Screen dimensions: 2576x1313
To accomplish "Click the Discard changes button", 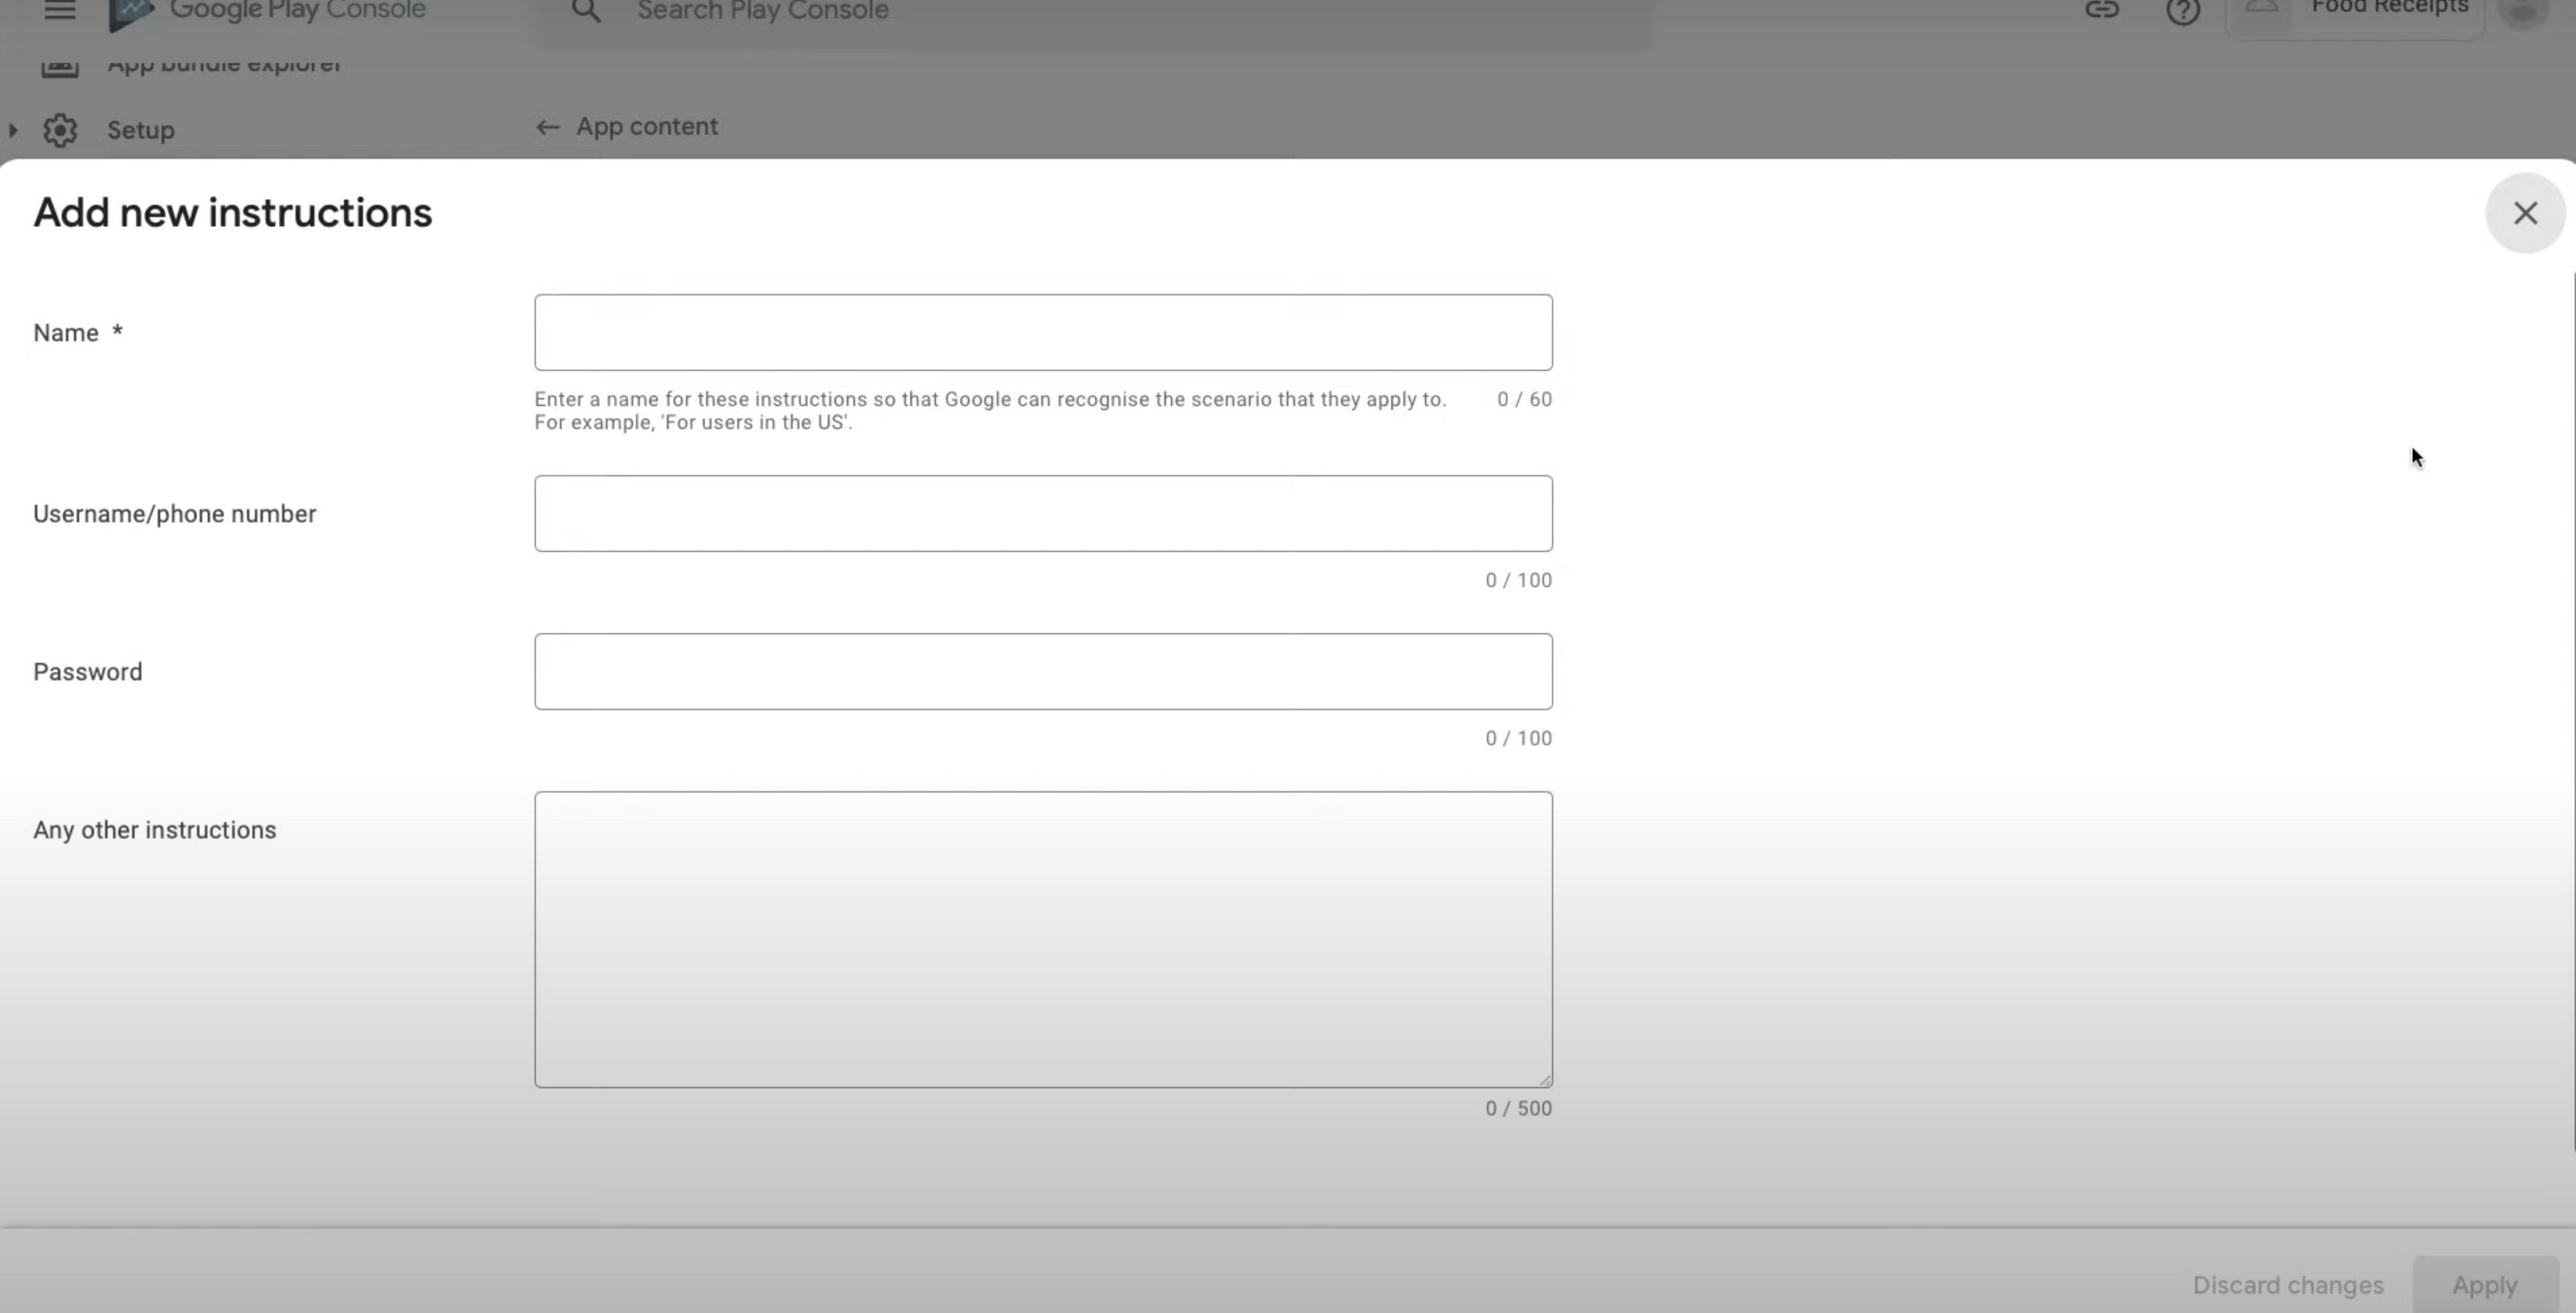I will [2287, 1285].
